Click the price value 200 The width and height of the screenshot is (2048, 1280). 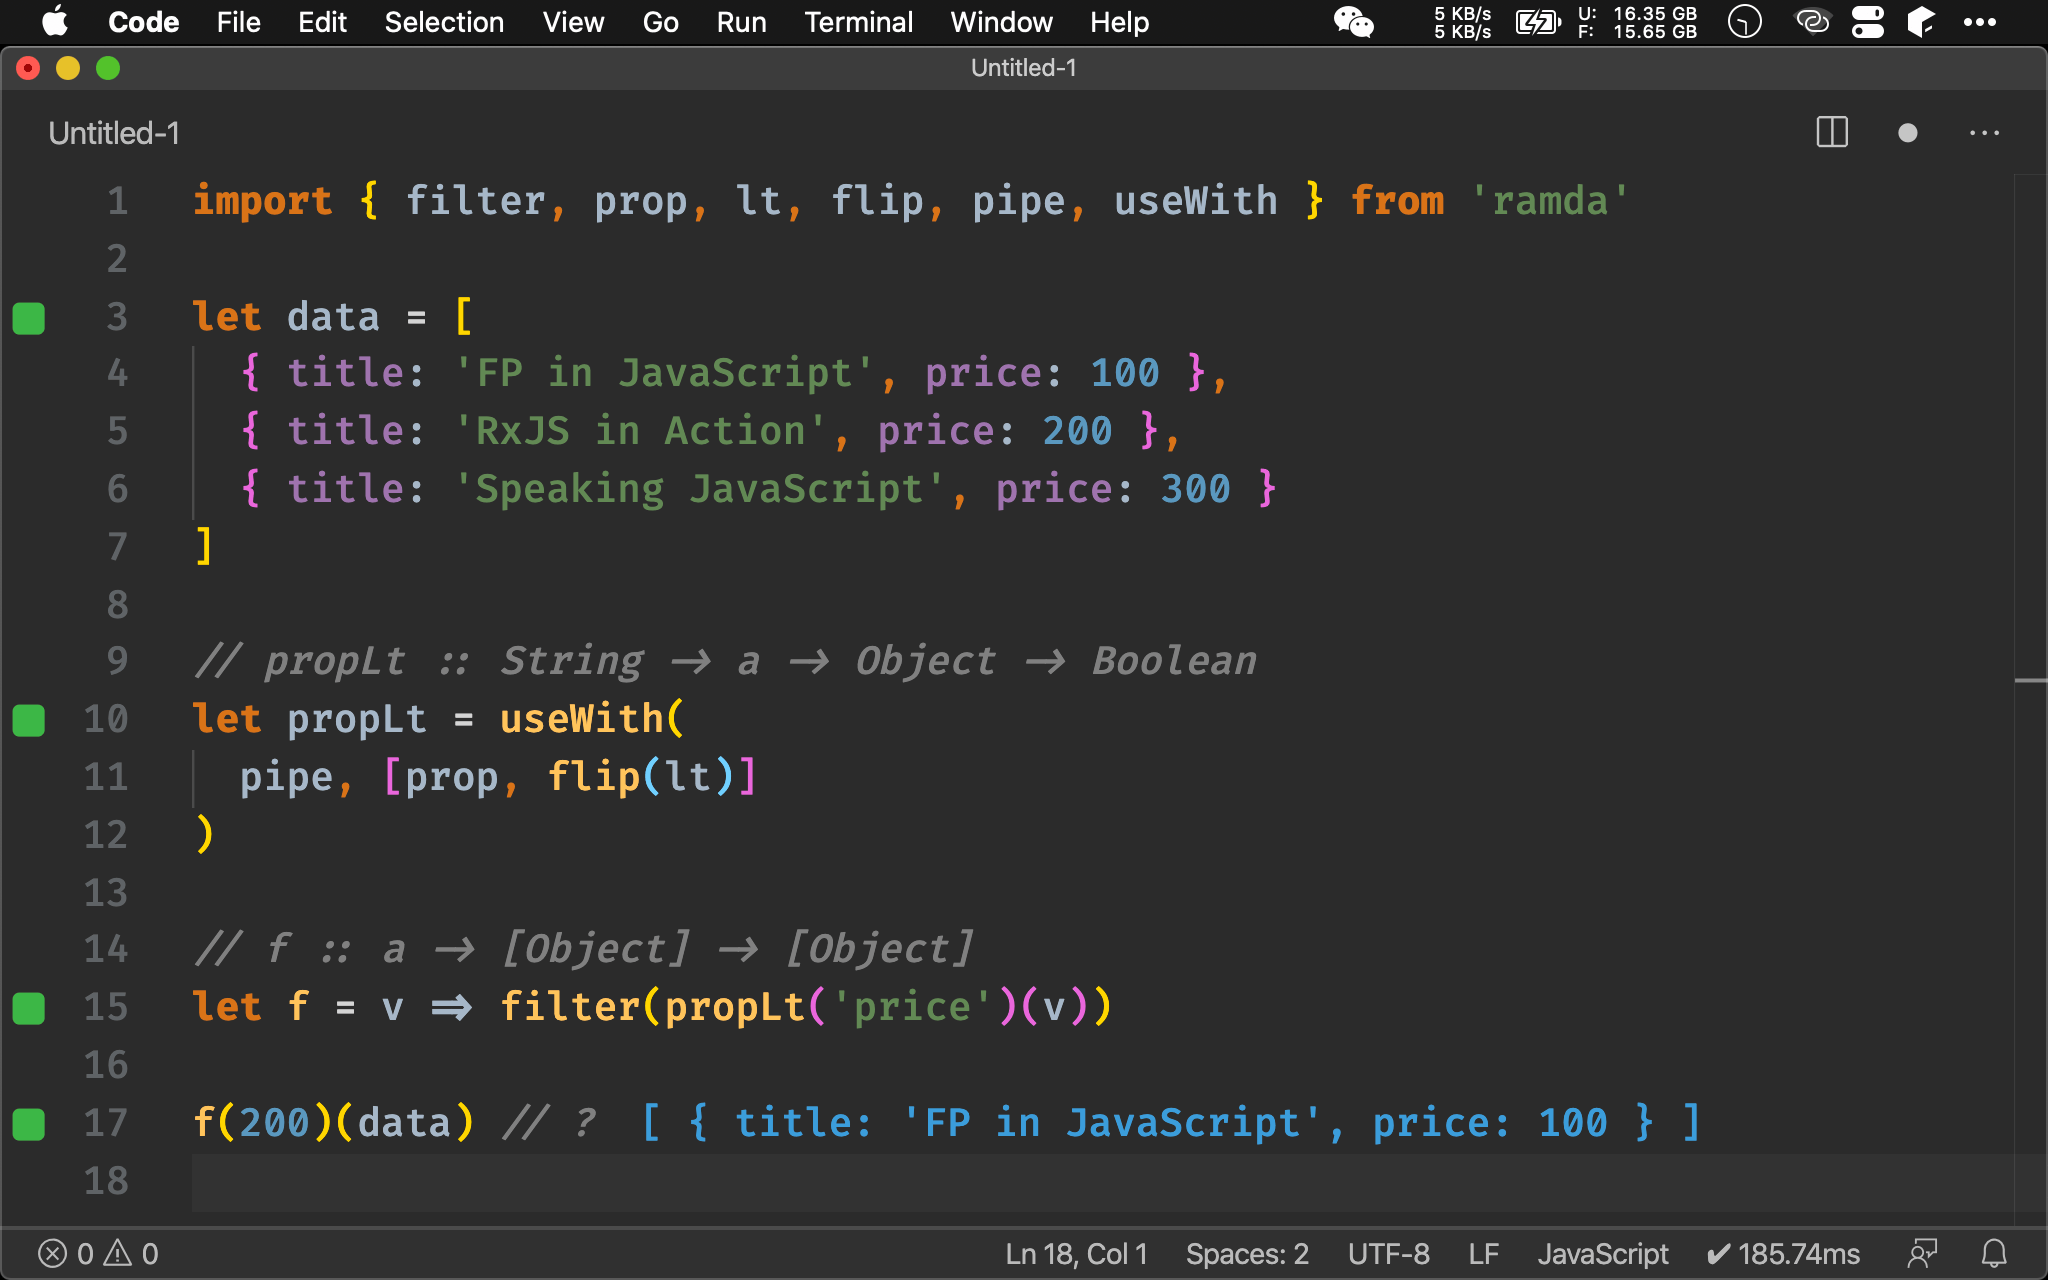1077,431
